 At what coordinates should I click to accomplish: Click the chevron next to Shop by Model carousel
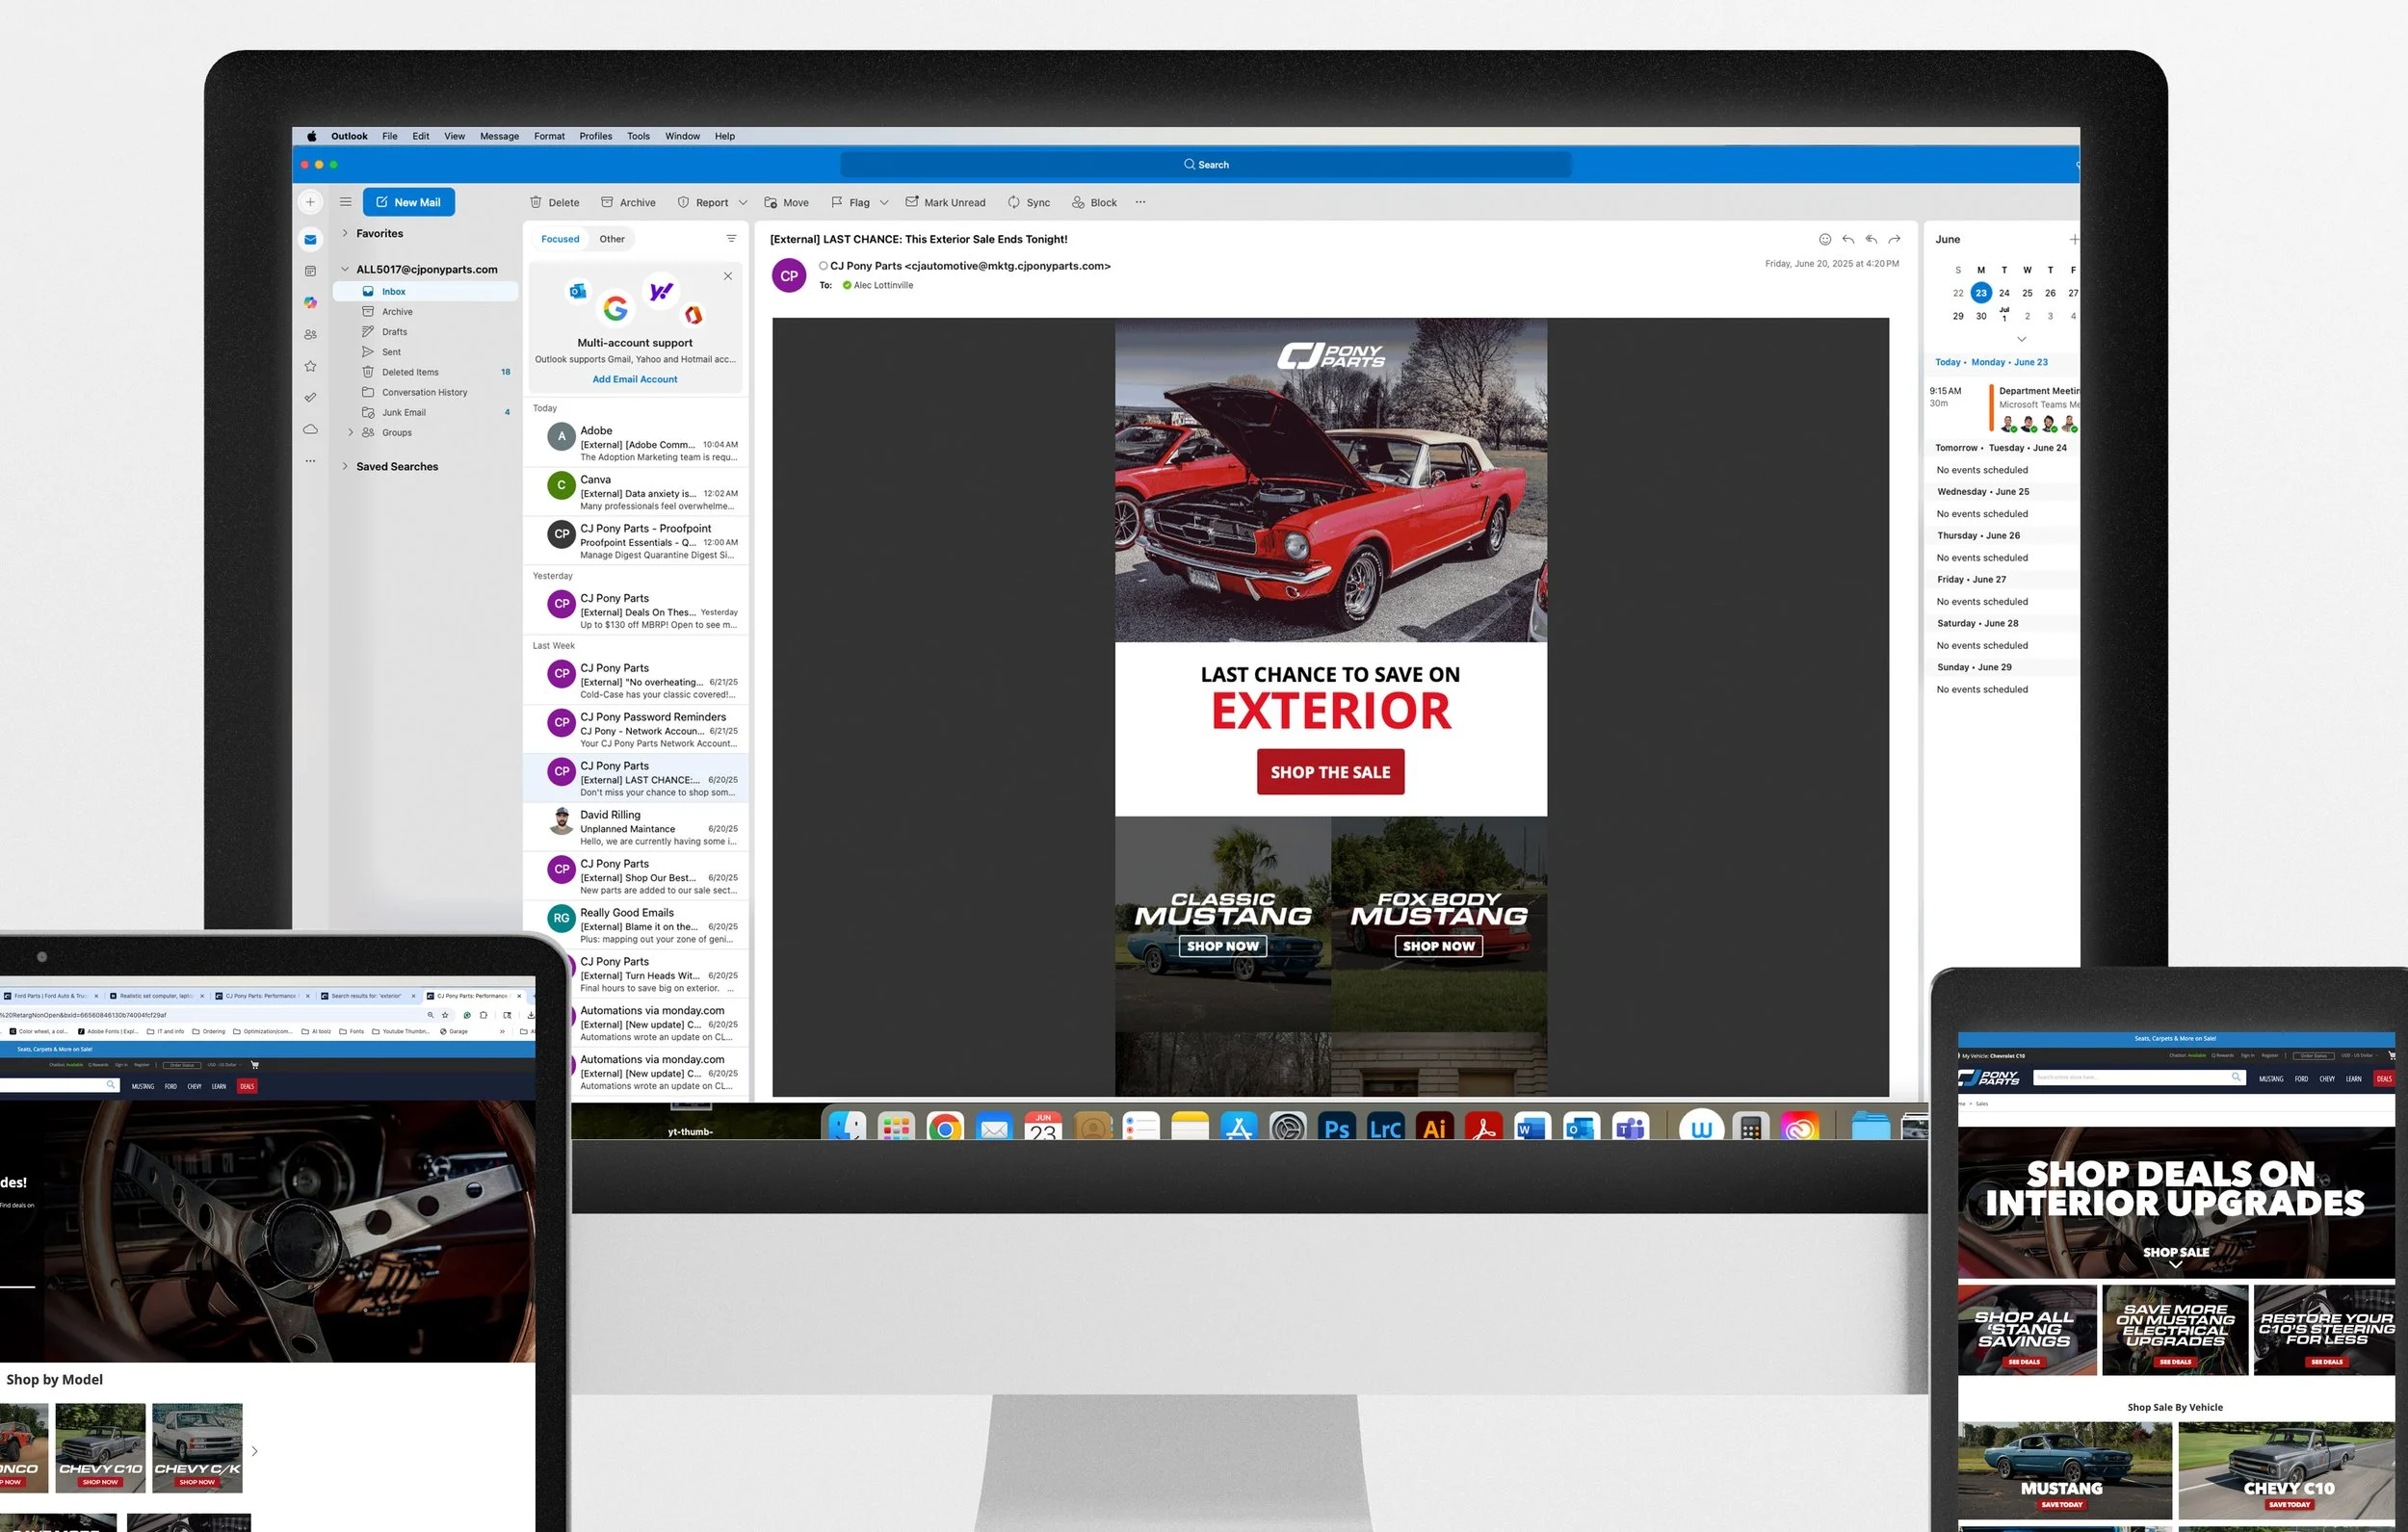[x=254, y=1451]
